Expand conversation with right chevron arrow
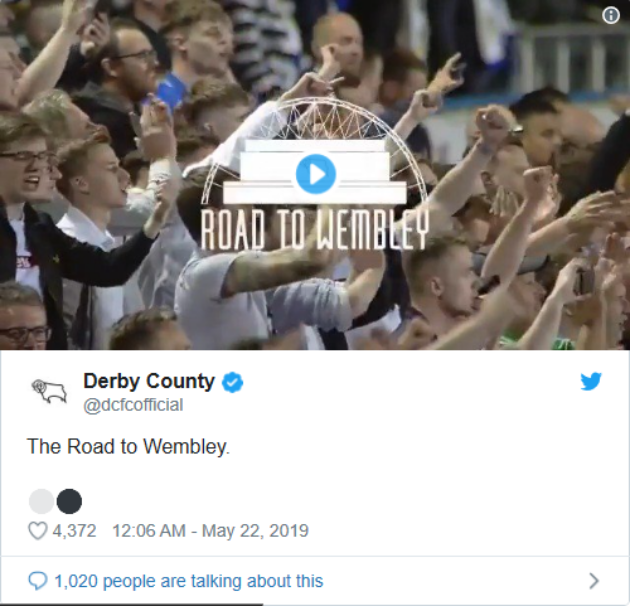 point(594,581)
